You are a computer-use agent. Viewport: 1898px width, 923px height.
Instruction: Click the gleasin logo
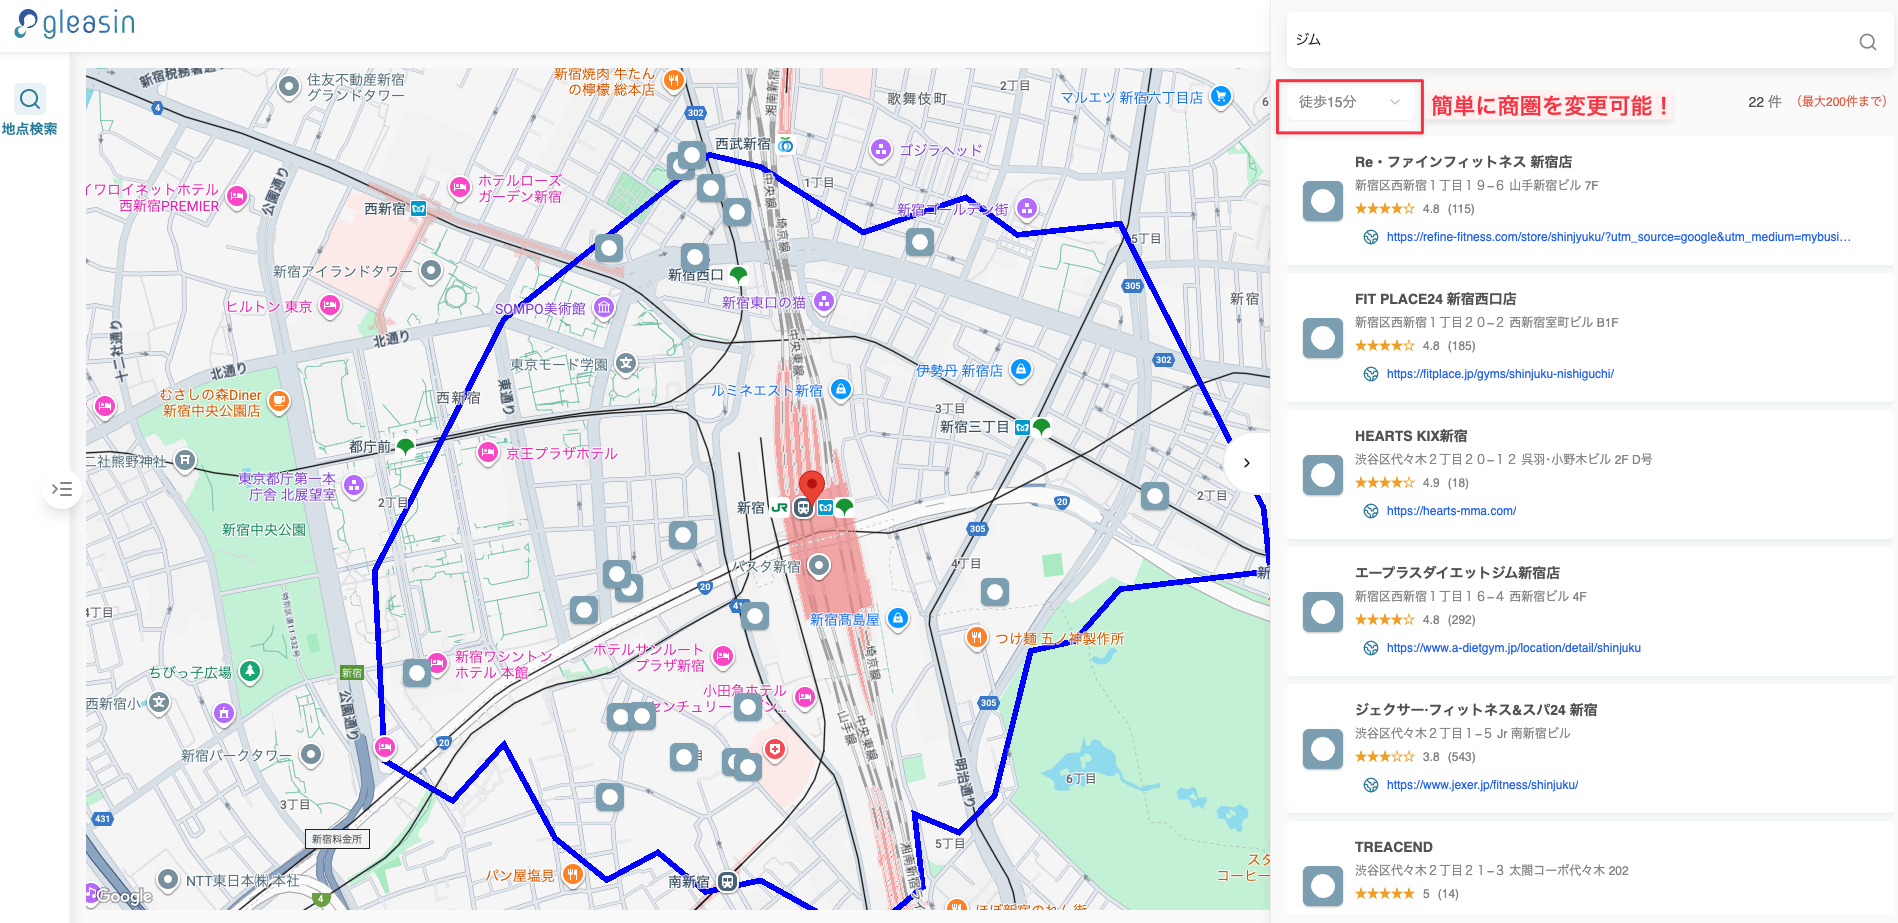pyautogui.click(x=75, y=24)
